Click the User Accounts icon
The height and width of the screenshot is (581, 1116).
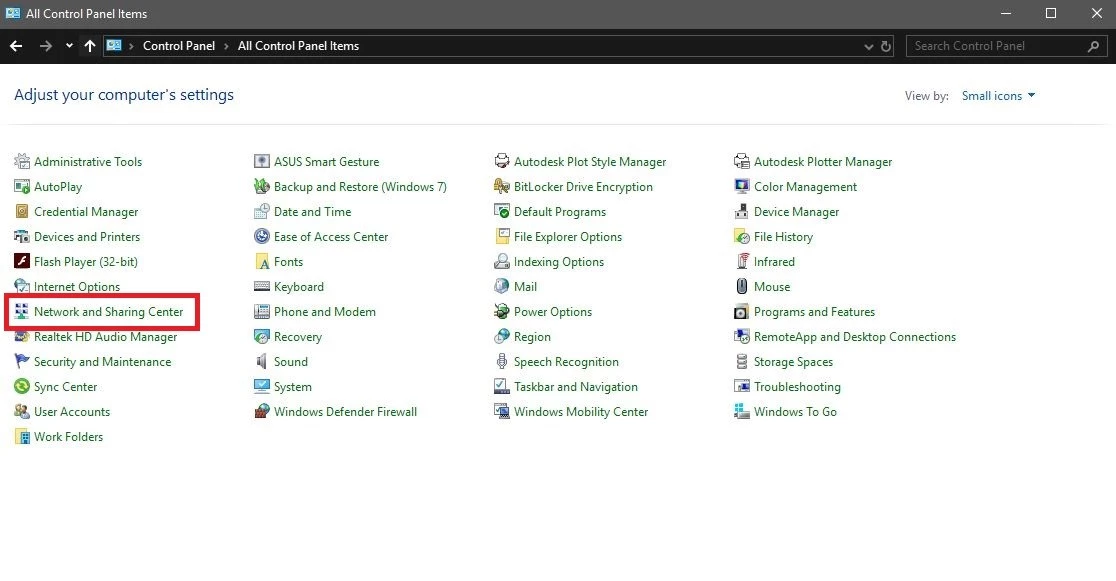tap(22, 412)
